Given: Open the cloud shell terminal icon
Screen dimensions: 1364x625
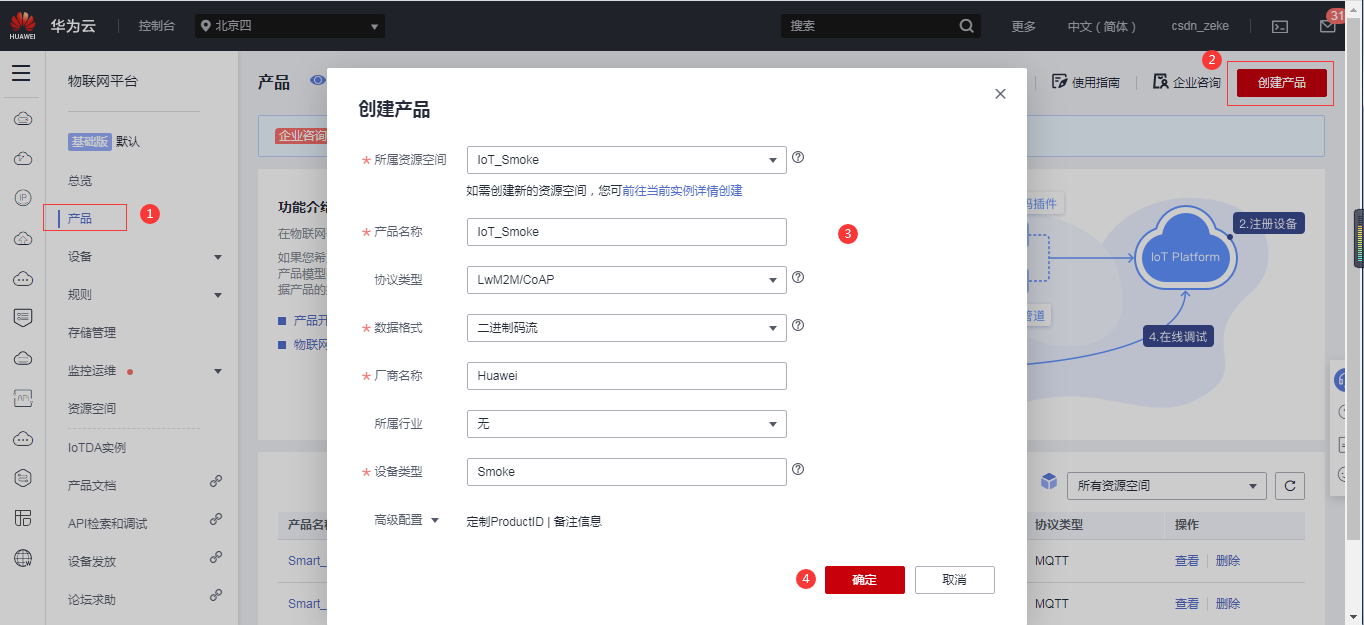Looking at the screenshot, I should pyautogui.click(x=1279, y=27).
